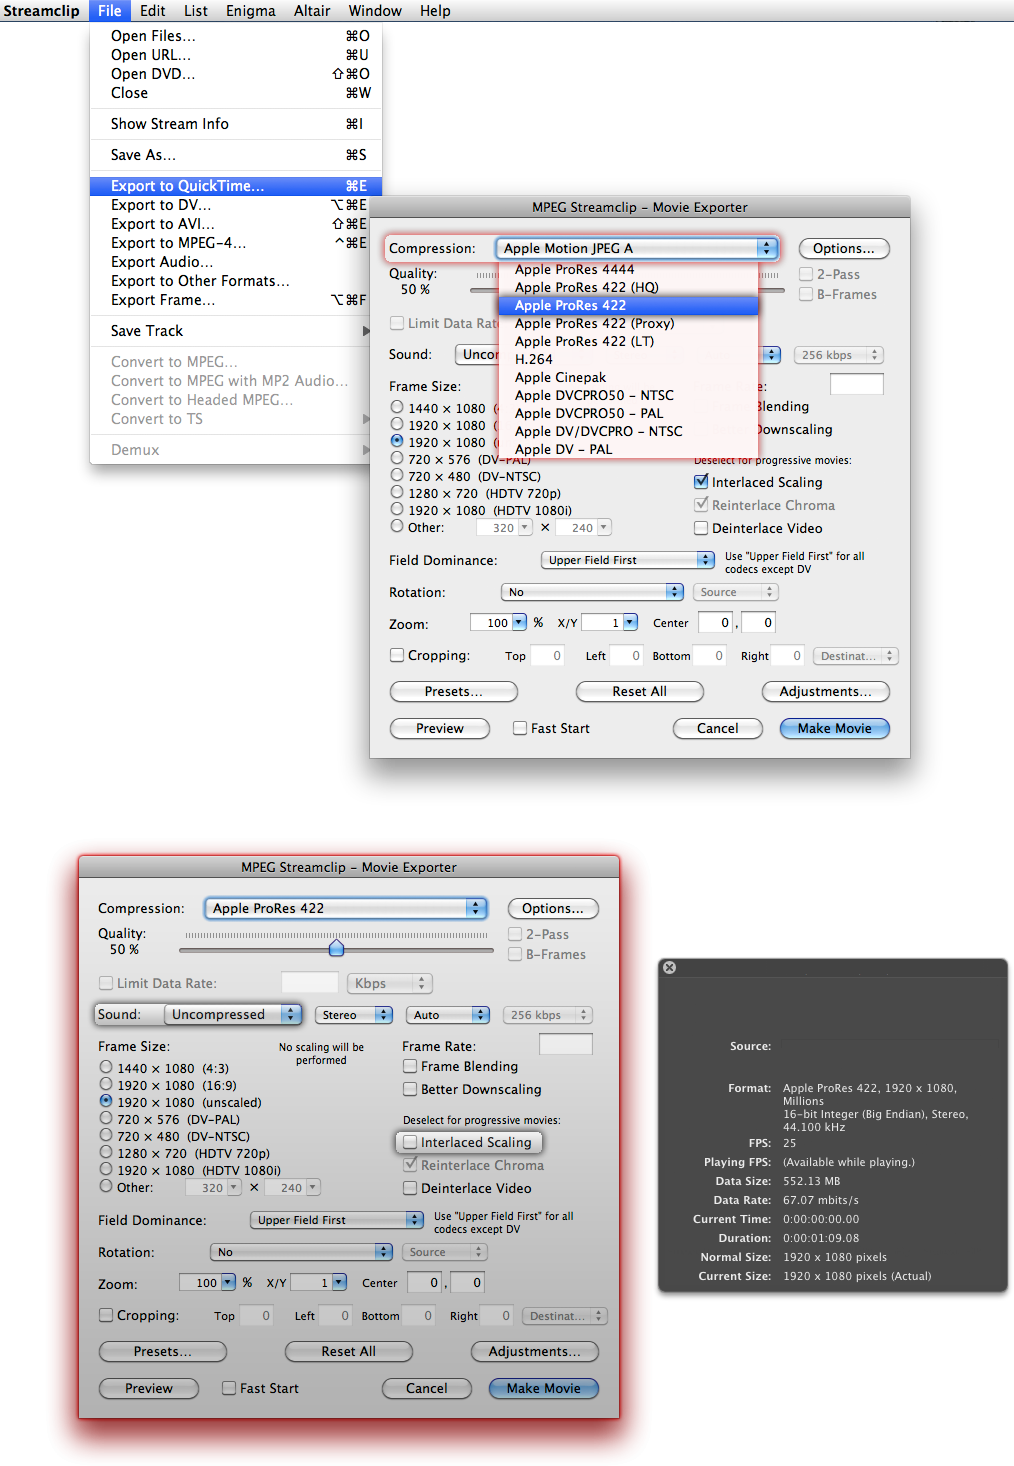Open Adjustments… in lower exporter
This screenshot has width=1014, height=1466.
535,1351
